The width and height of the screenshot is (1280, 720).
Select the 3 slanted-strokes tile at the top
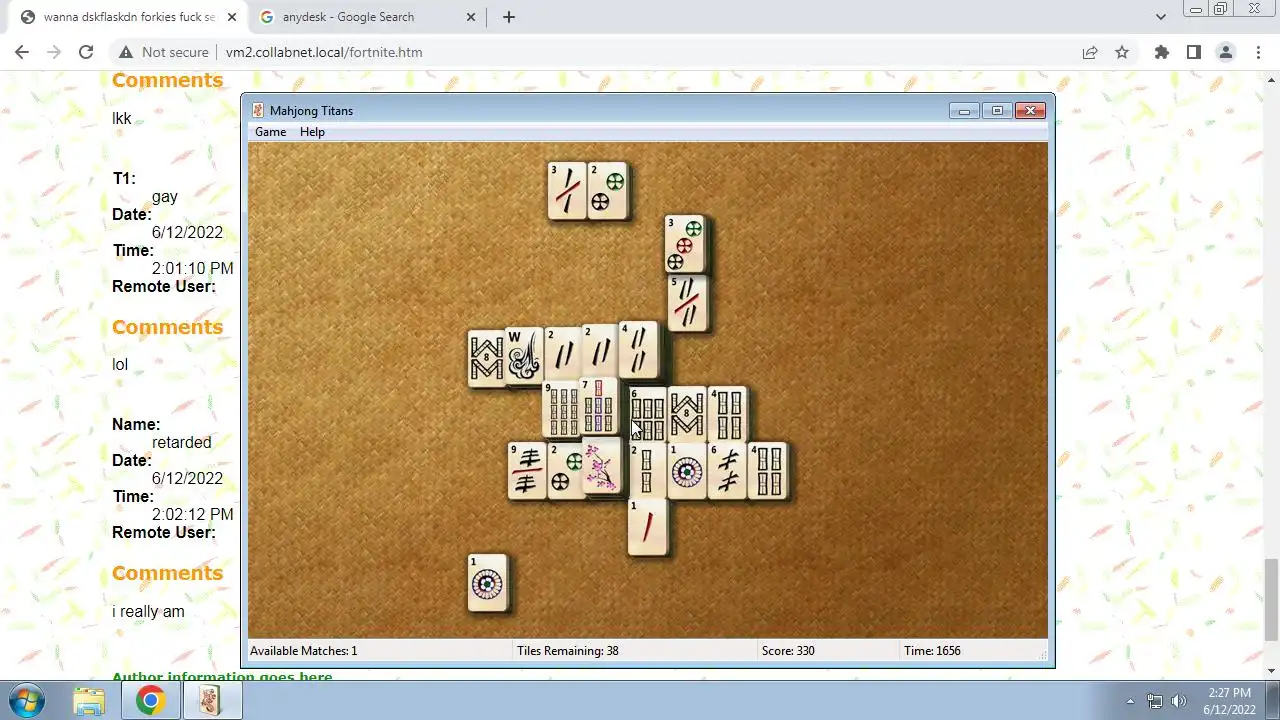pyautogui.click(x=567, y=190)
